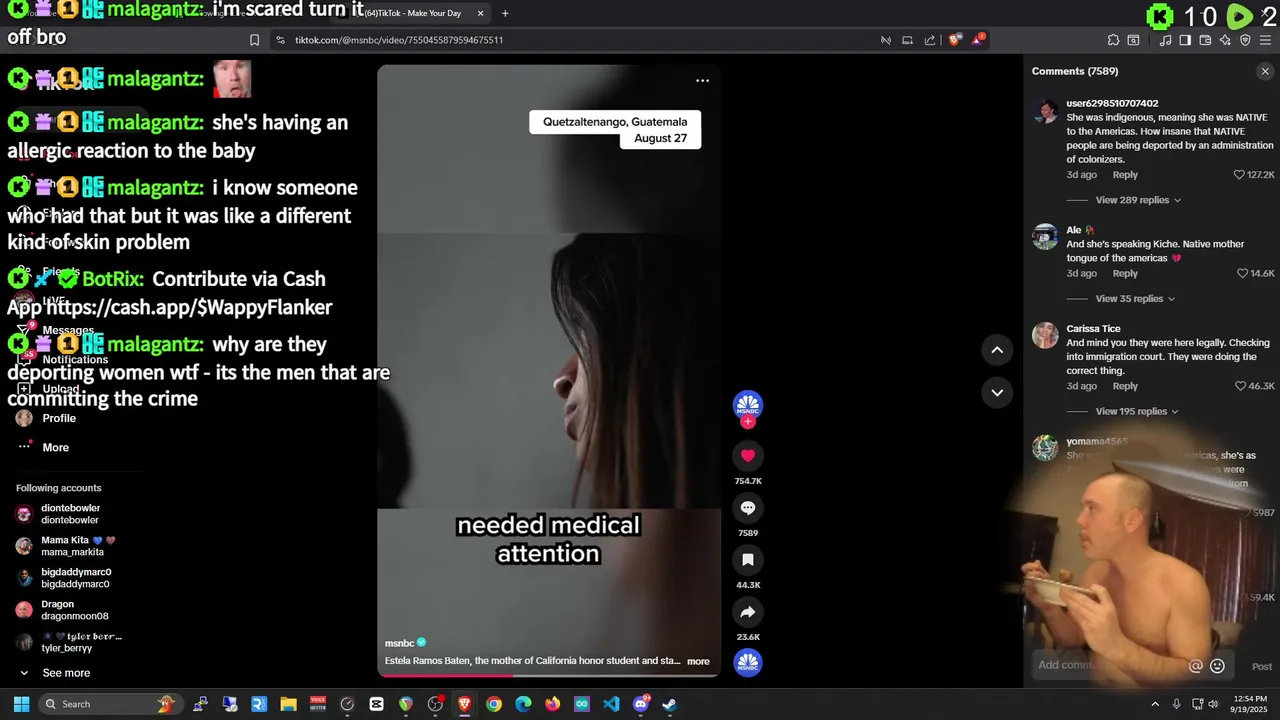Open the video three-dot options menu
1280x720 pixels.
point(702,81)
